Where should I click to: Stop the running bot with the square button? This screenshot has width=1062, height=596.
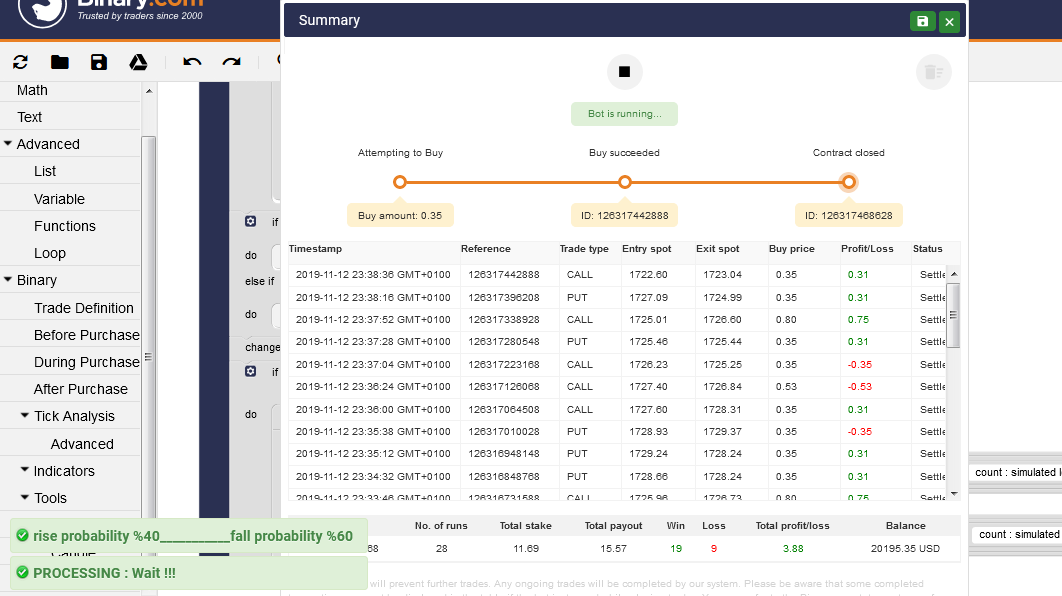click(x=624, y=71)
